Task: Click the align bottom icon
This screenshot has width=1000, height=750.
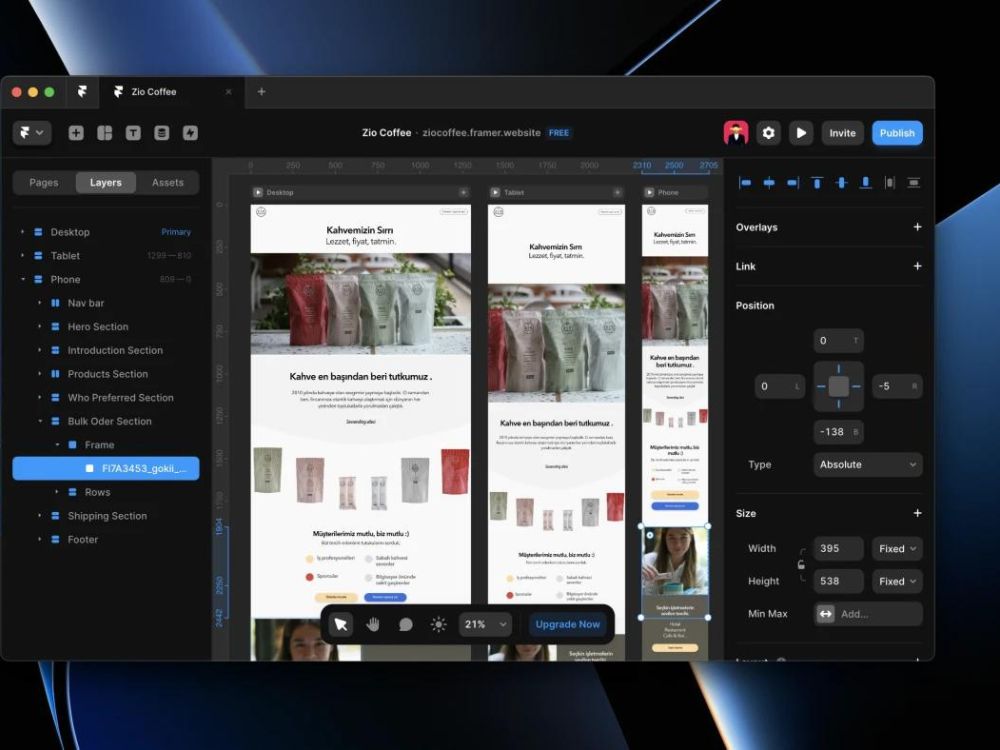Action: tap(865, 183)
